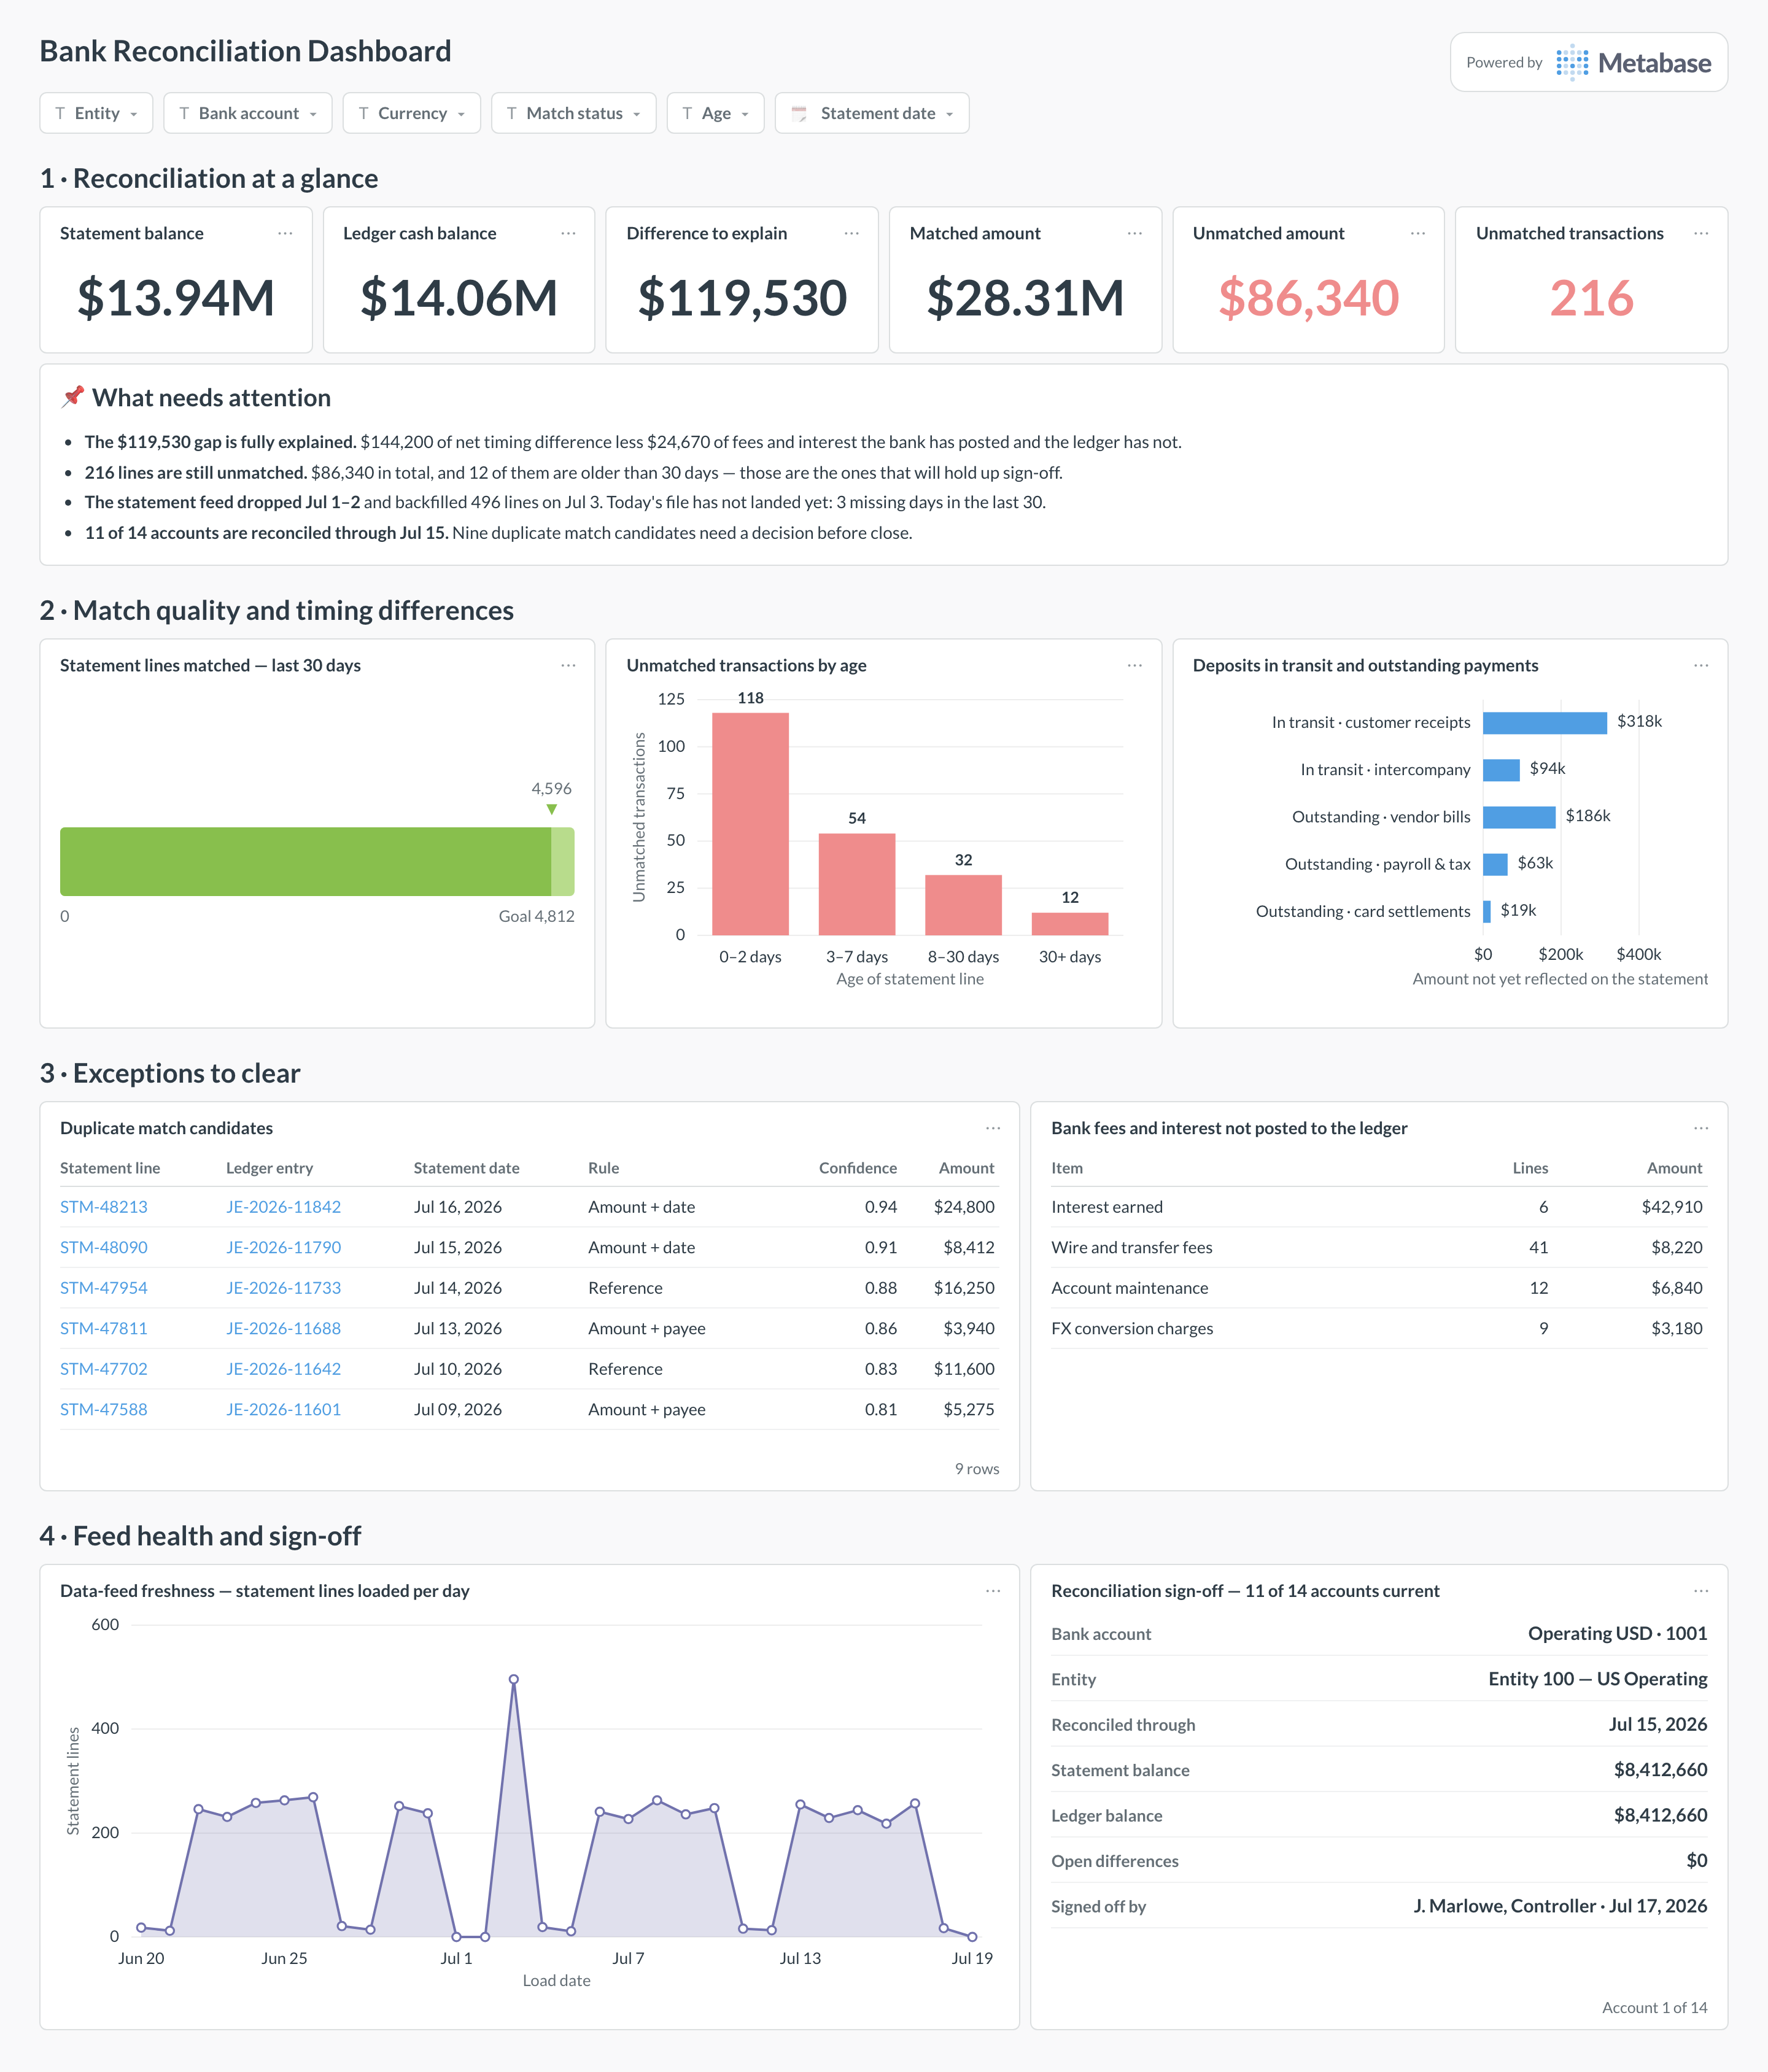Open the Deposits in transit chart ellipsis menu
Screen dimensions: 1768x2072
tap(1701, 665)
